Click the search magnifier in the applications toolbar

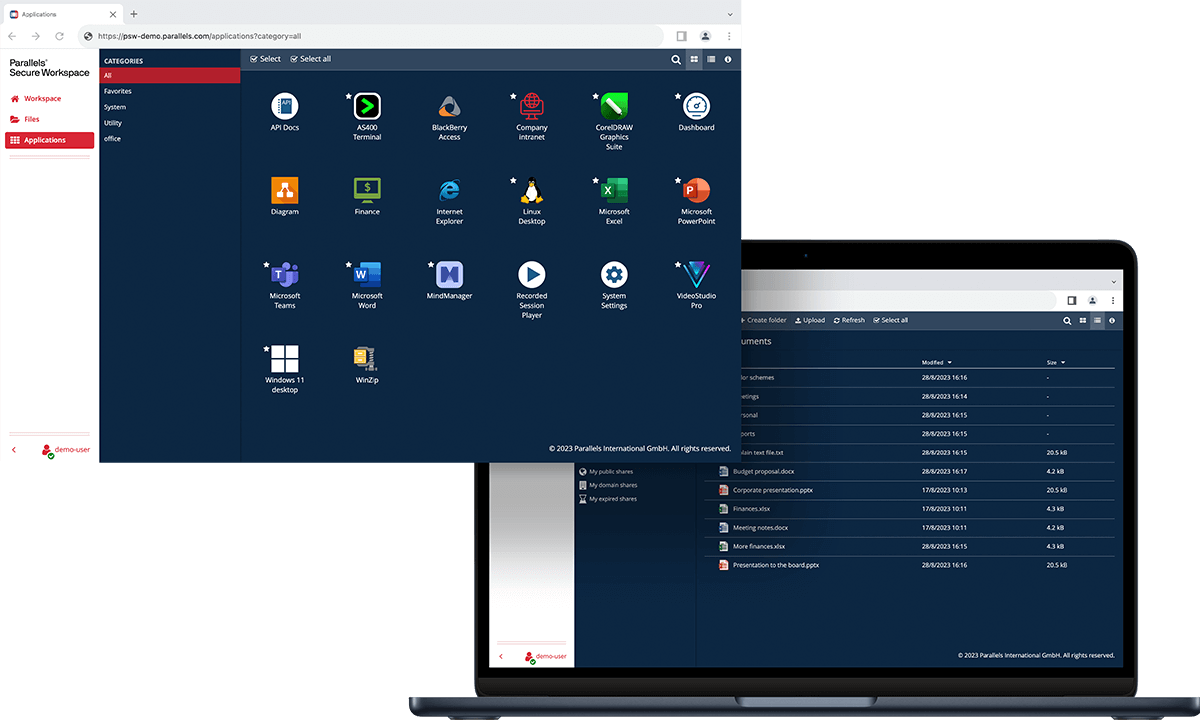tap(676, 60)
